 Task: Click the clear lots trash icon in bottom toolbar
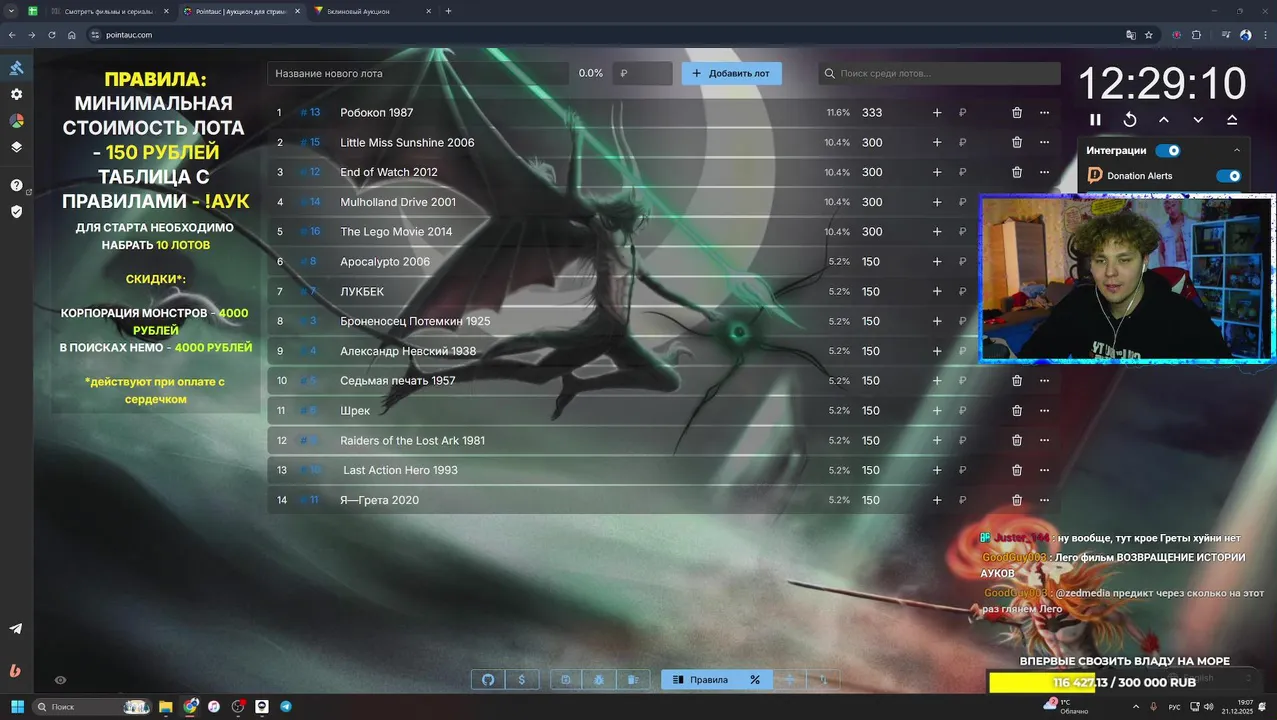pyautogui.click(x=633, y=680)
